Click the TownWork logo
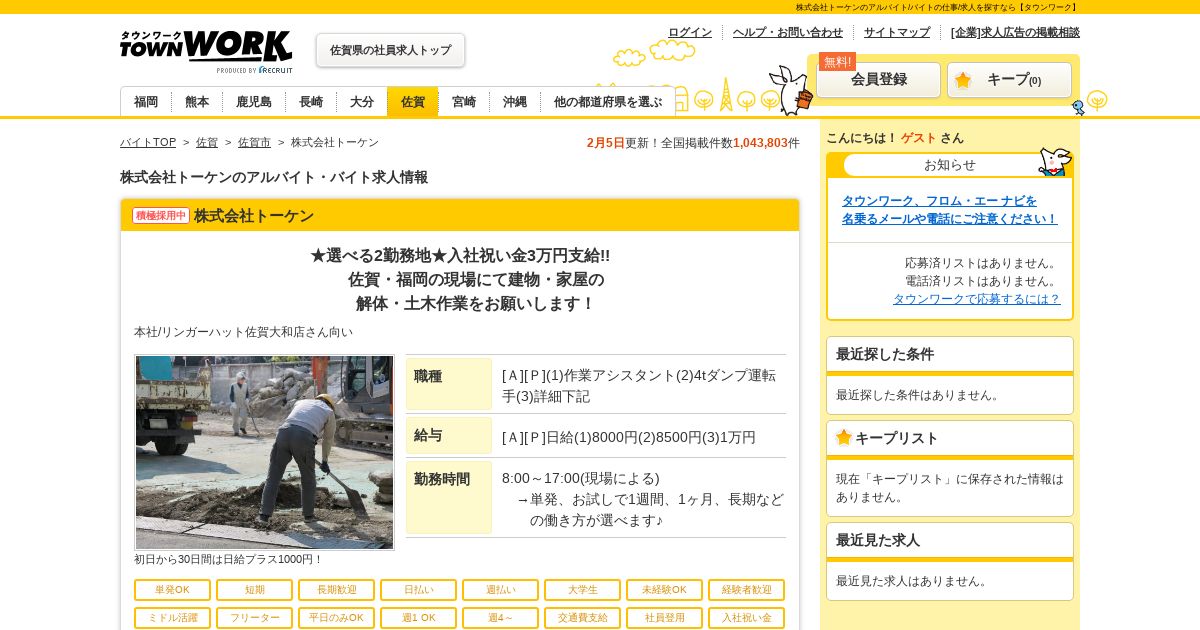Screen dimensions: 1200x630 pyautogui.click(x=206, y=51)
